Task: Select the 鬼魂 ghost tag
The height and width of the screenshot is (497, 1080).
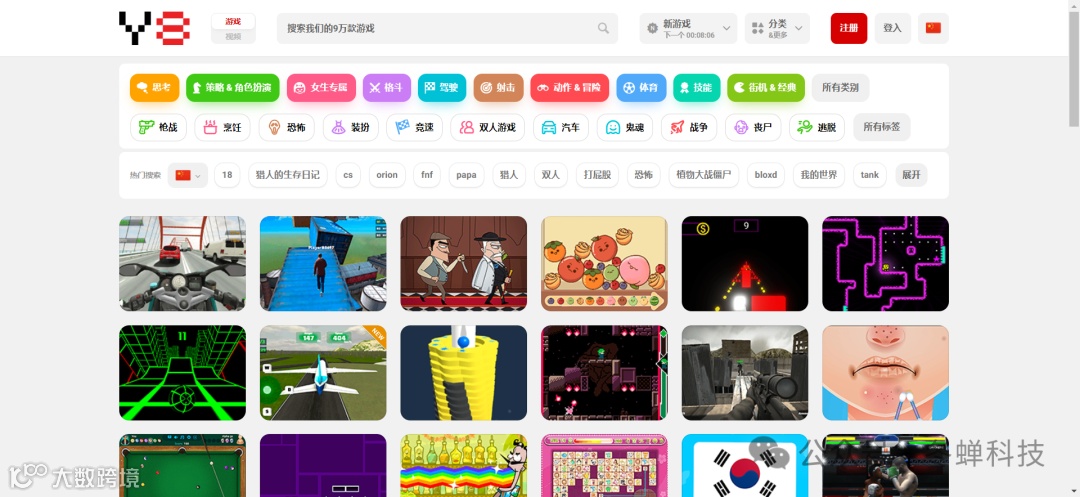Action: [625, 127]
